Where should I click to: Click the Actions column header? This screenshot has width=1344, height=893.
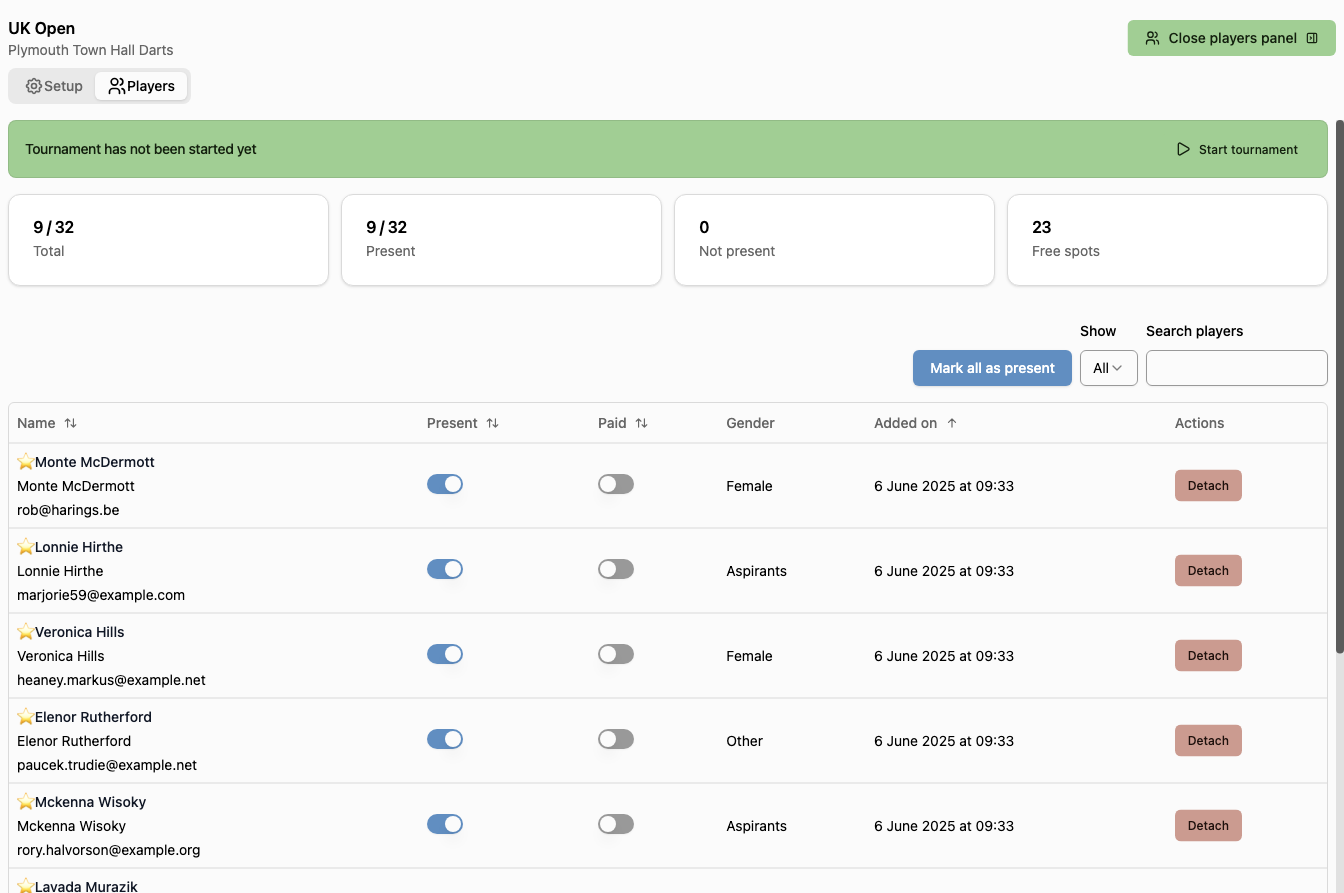(x=1199, y=423)
